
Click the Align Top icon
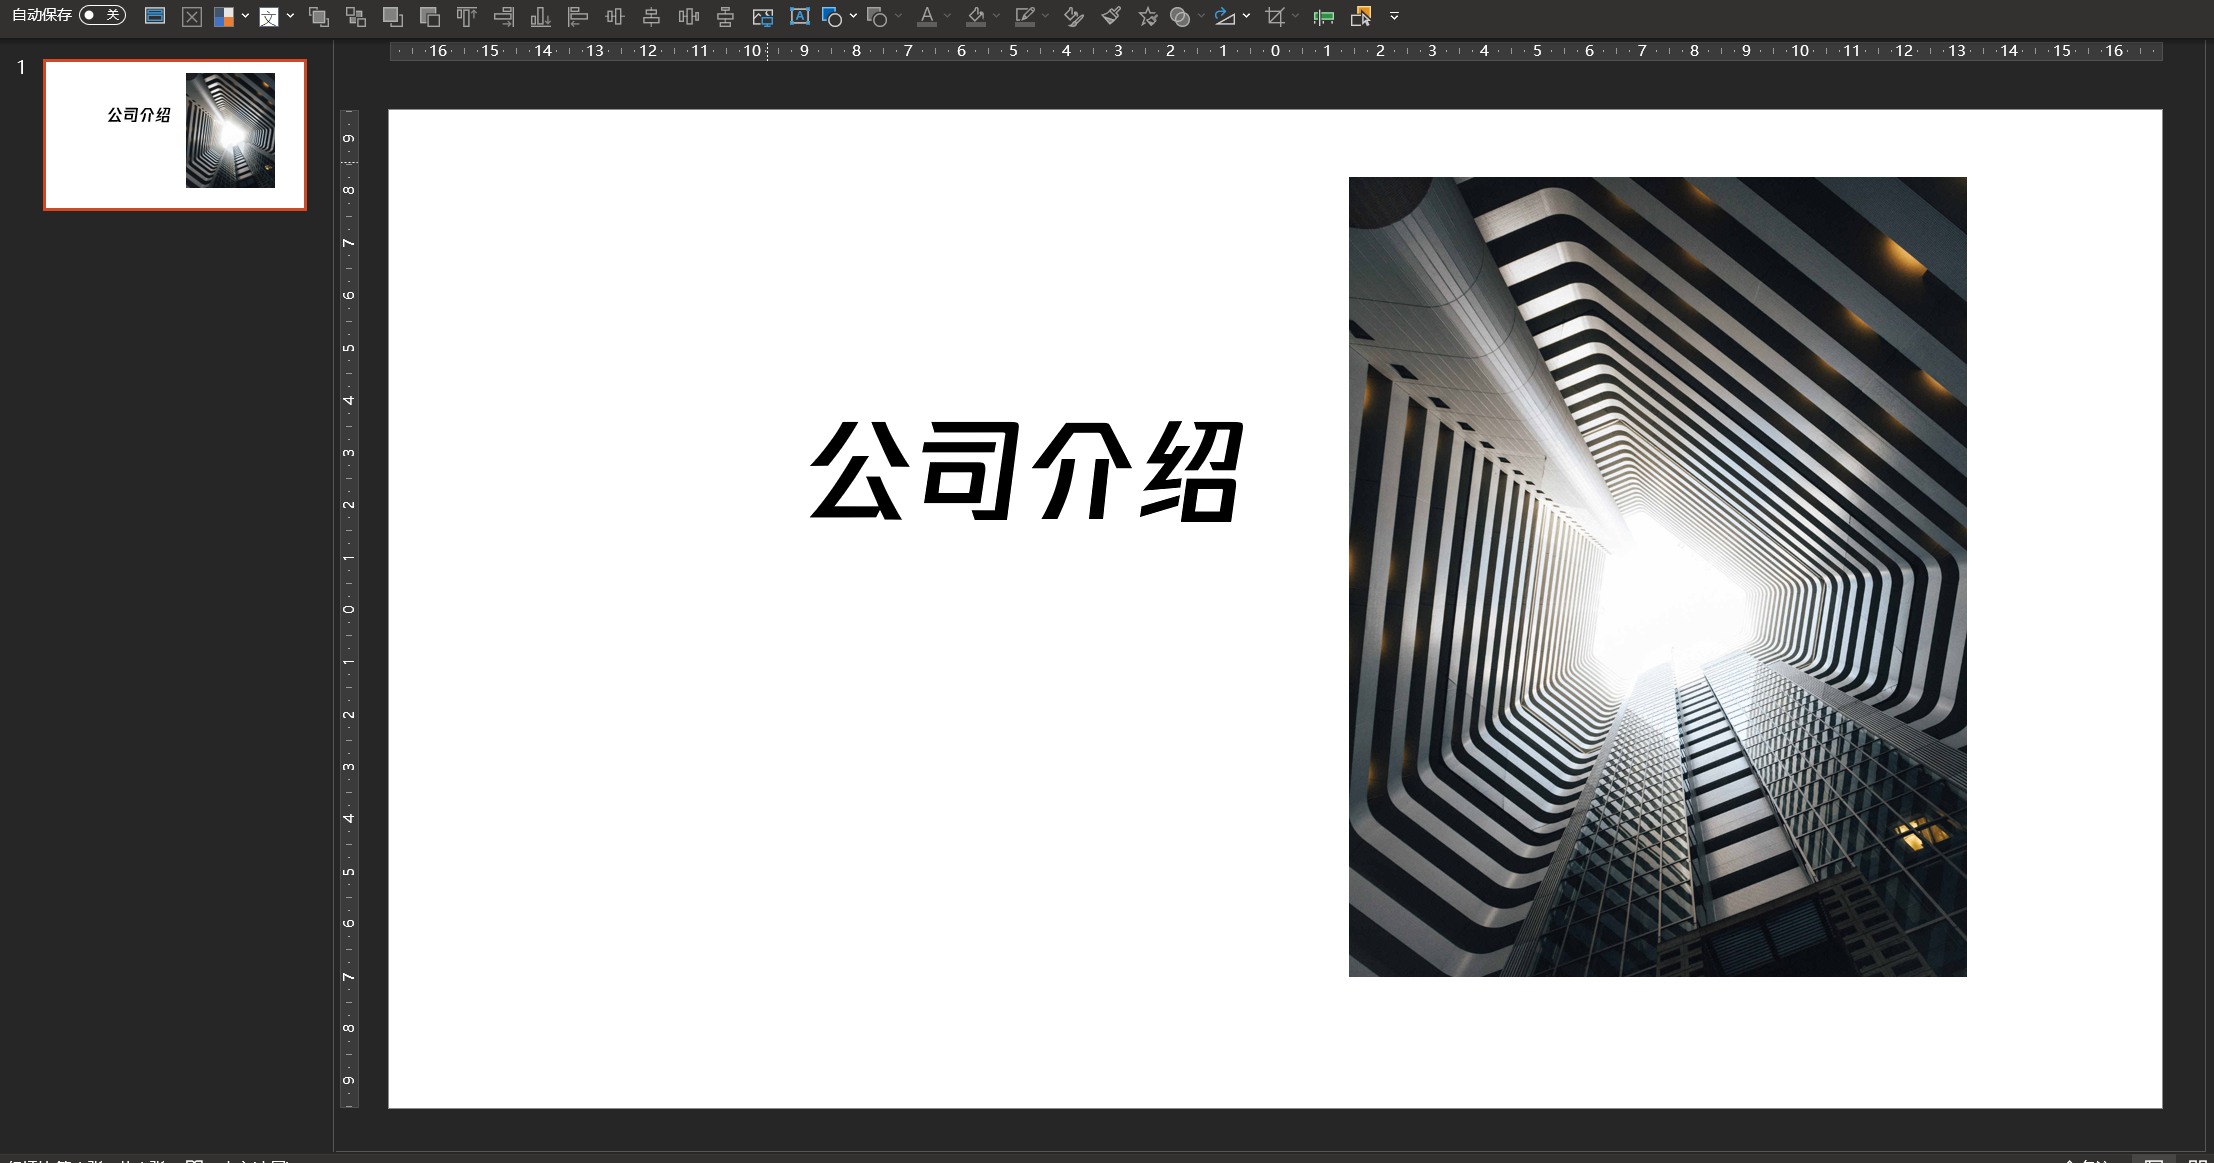pos(466,16)
